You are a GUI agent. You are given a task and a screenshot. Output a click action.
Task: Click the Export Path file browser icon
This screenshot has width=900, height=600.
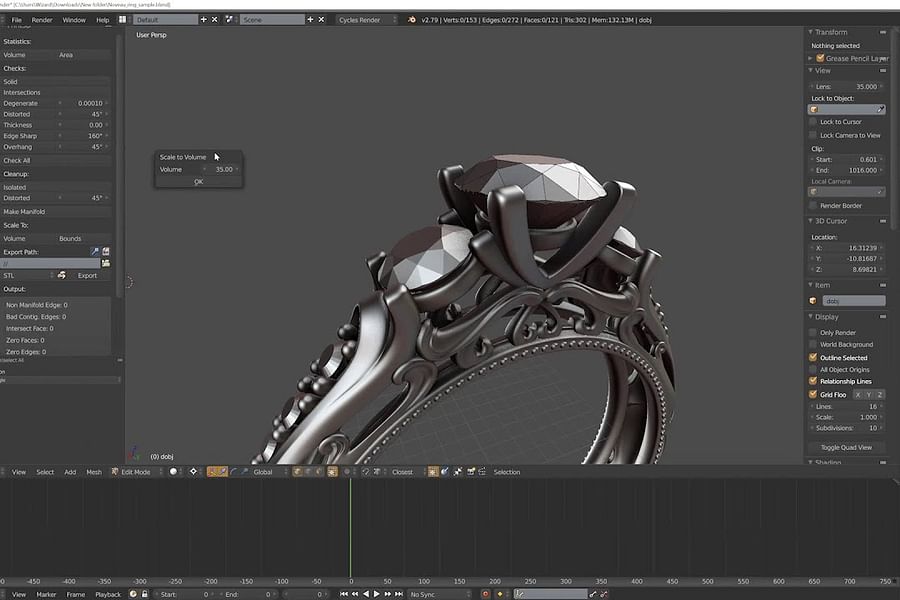pyautogui.click(x=106, y=263)
